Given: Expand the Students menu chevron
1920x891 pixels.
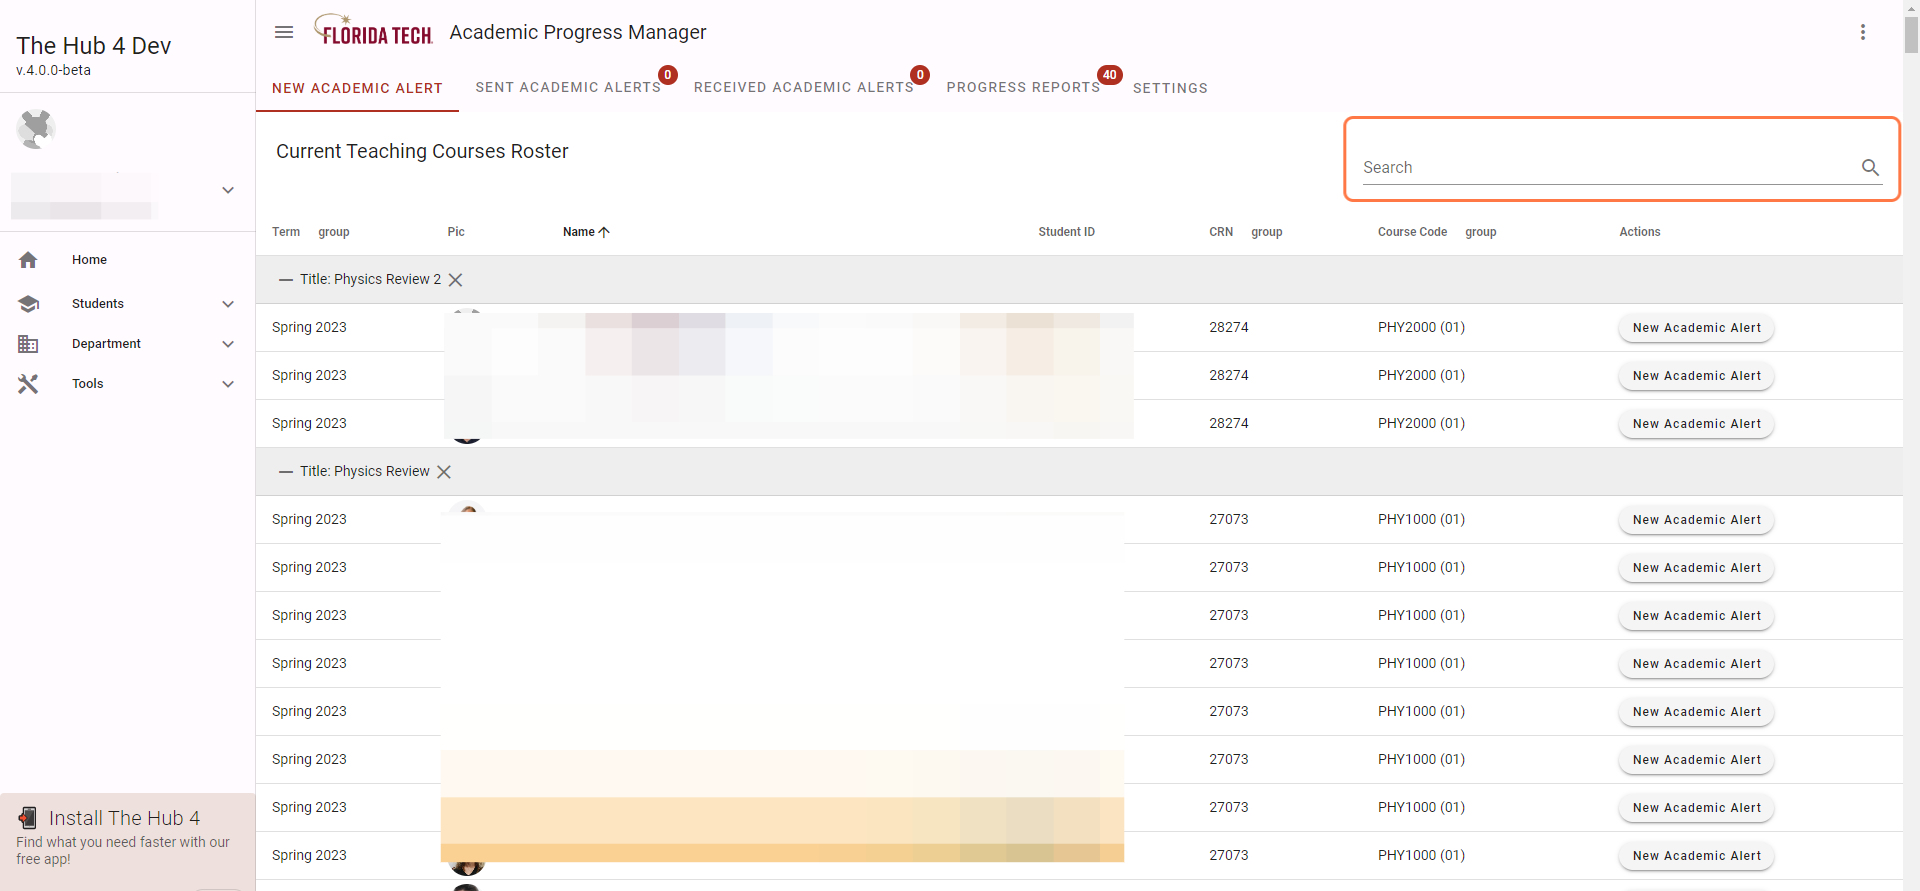Looking at the screenshot, I should click(x=228, y=304).
